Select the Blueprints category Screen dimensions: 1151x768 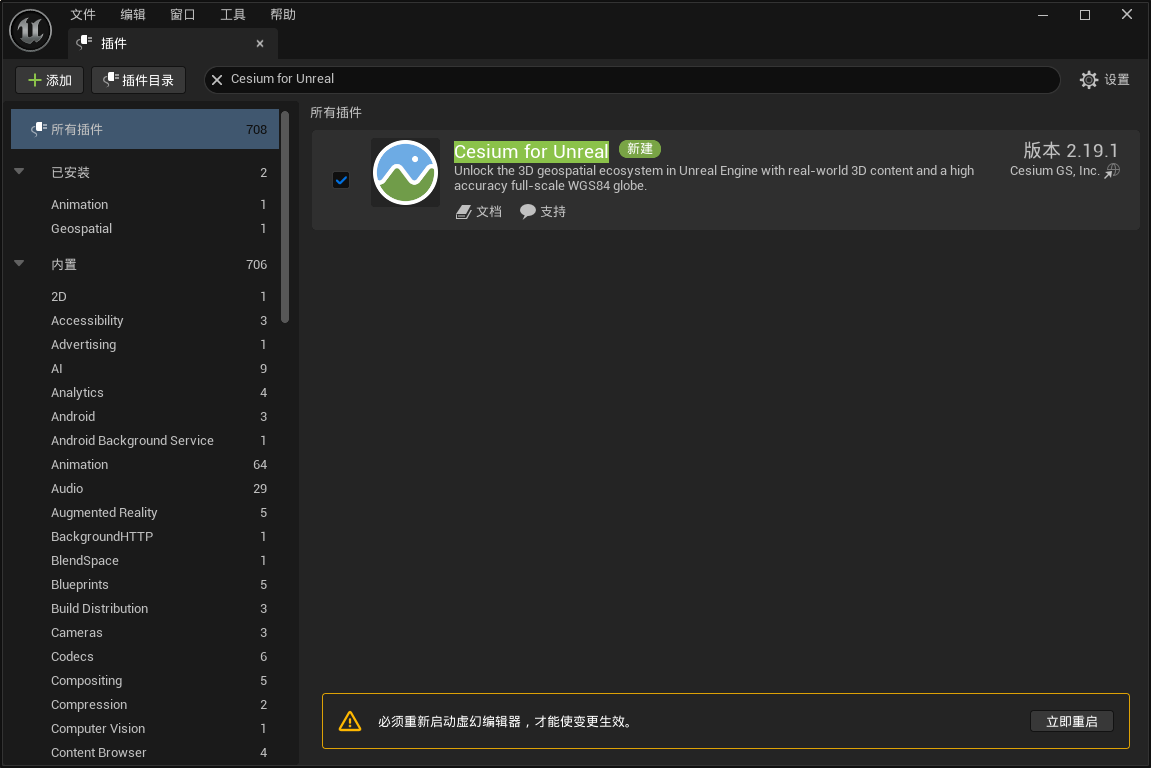coord(145,584)
